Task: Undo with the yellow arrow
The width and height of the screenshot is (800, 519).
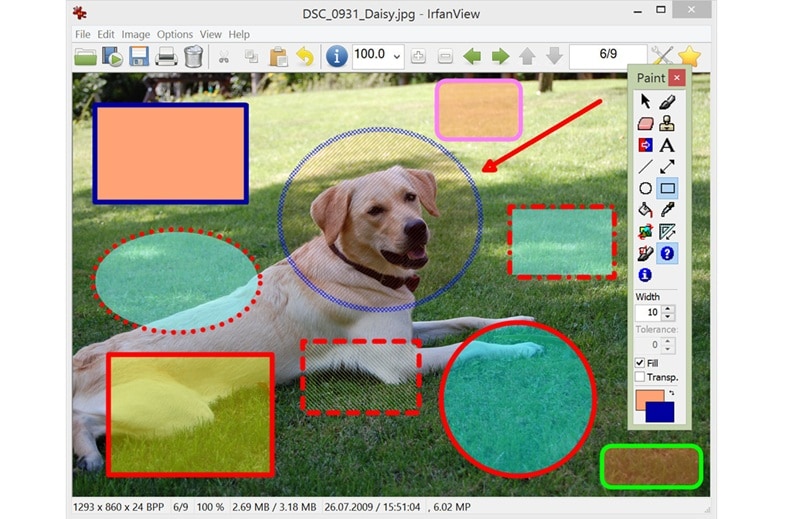Action: (306, 56)
